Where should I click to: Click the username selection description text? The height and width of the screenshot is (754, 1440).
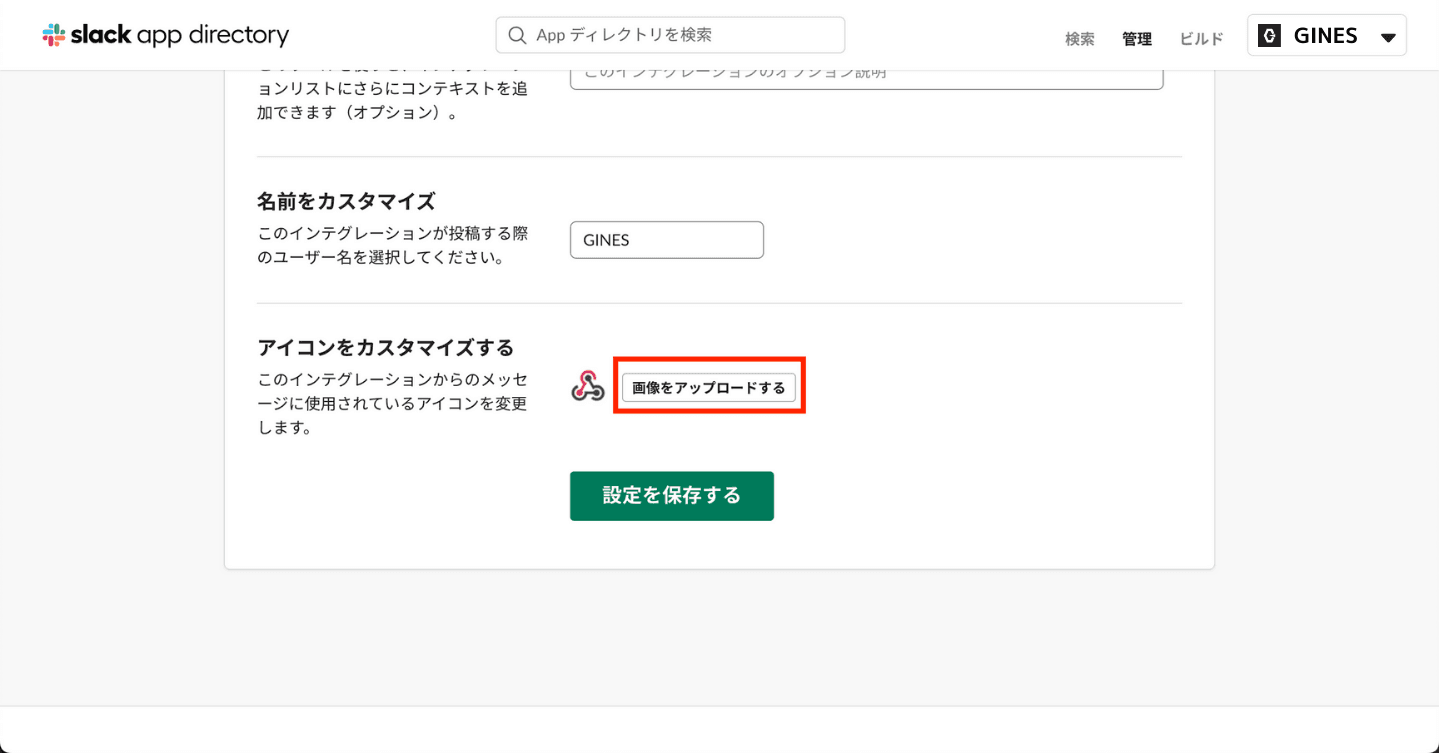coord(392,246)
